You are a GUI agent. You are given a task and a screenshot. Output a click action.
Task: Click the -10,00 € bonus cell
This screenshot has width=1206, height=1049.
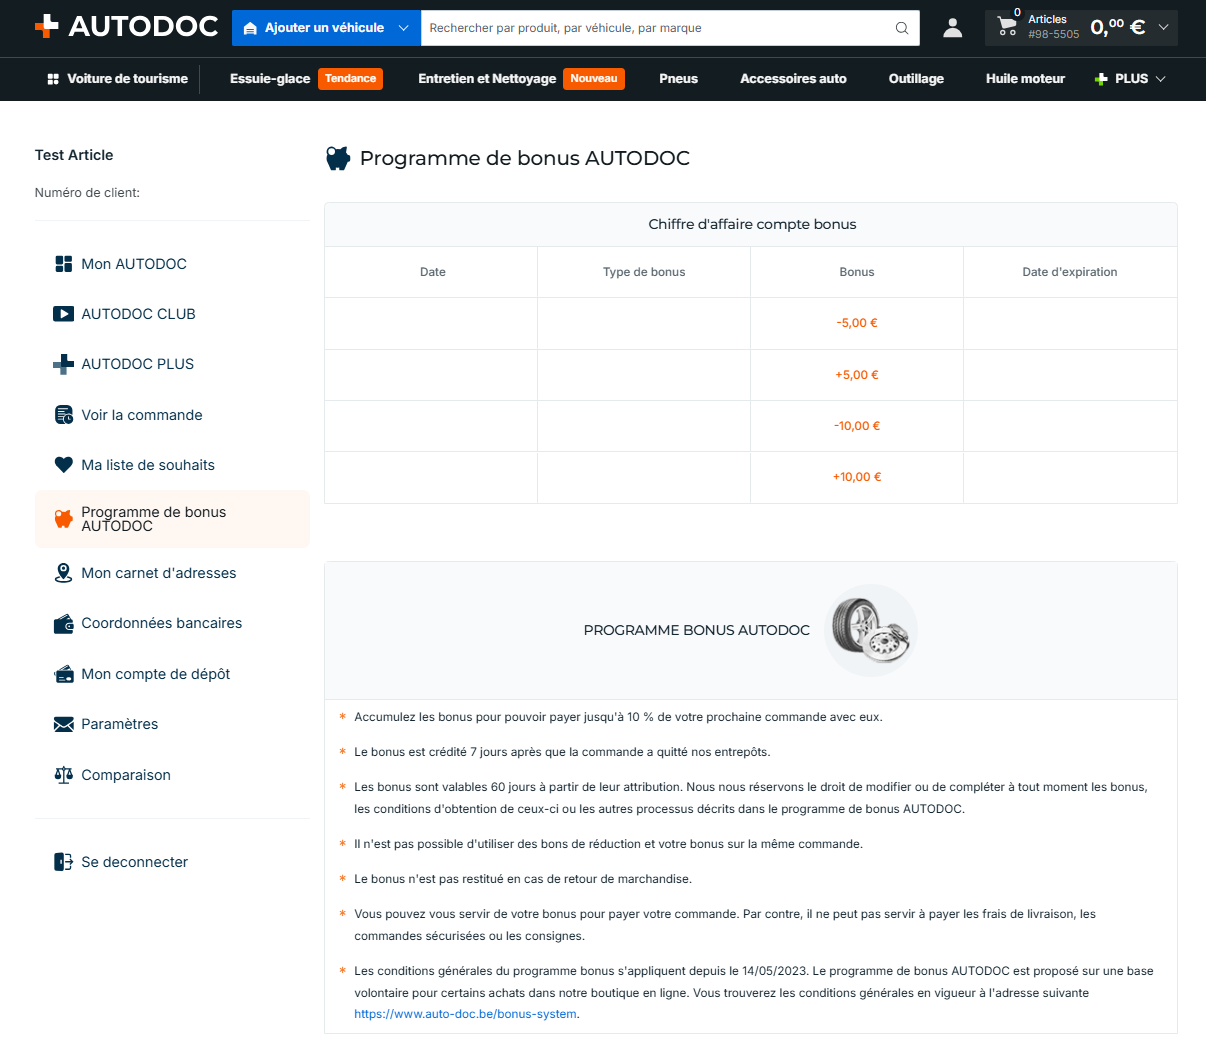click(857, 426)
